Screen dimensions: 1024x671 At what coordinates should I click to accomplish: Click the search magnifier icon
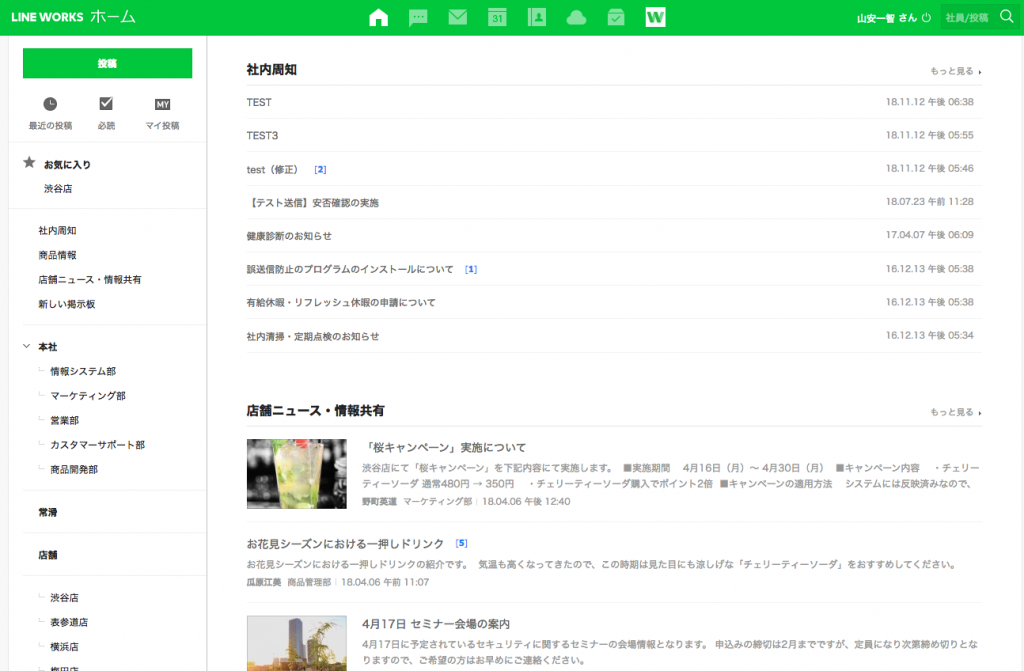tap(1007, 17)
